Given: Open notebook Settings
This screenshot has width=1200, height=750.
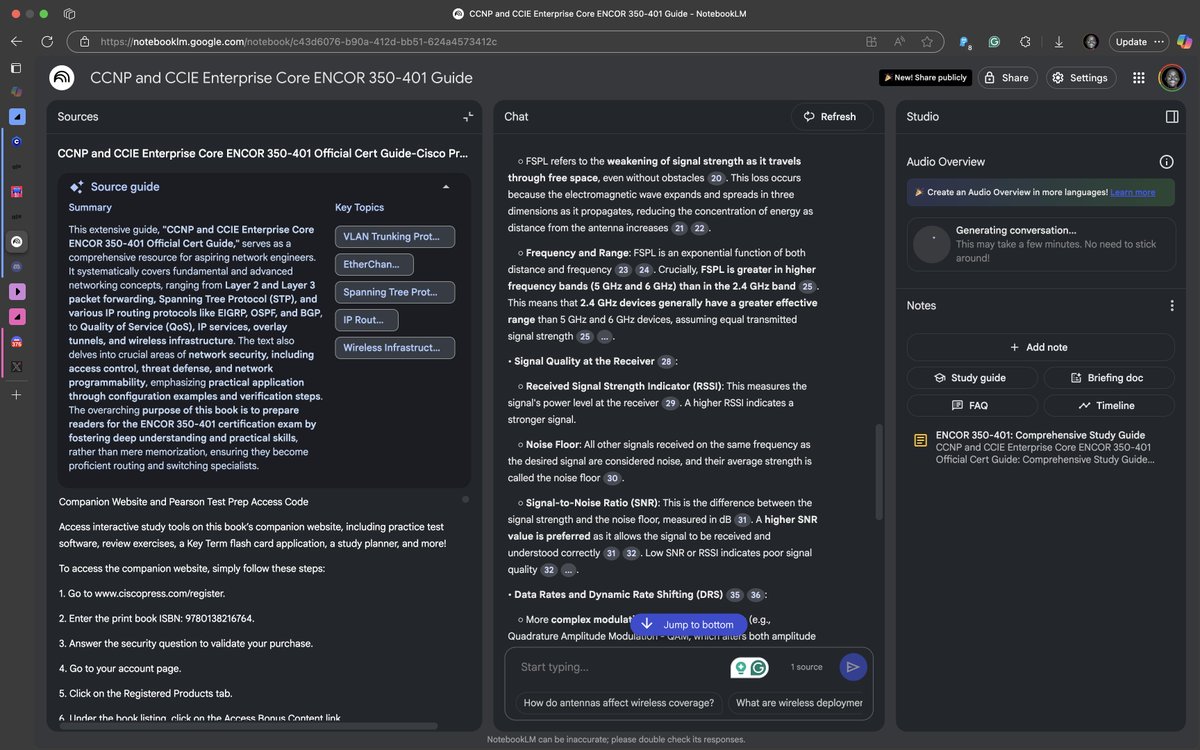Looking at the screenshot, I should (x=1079, y=78).
